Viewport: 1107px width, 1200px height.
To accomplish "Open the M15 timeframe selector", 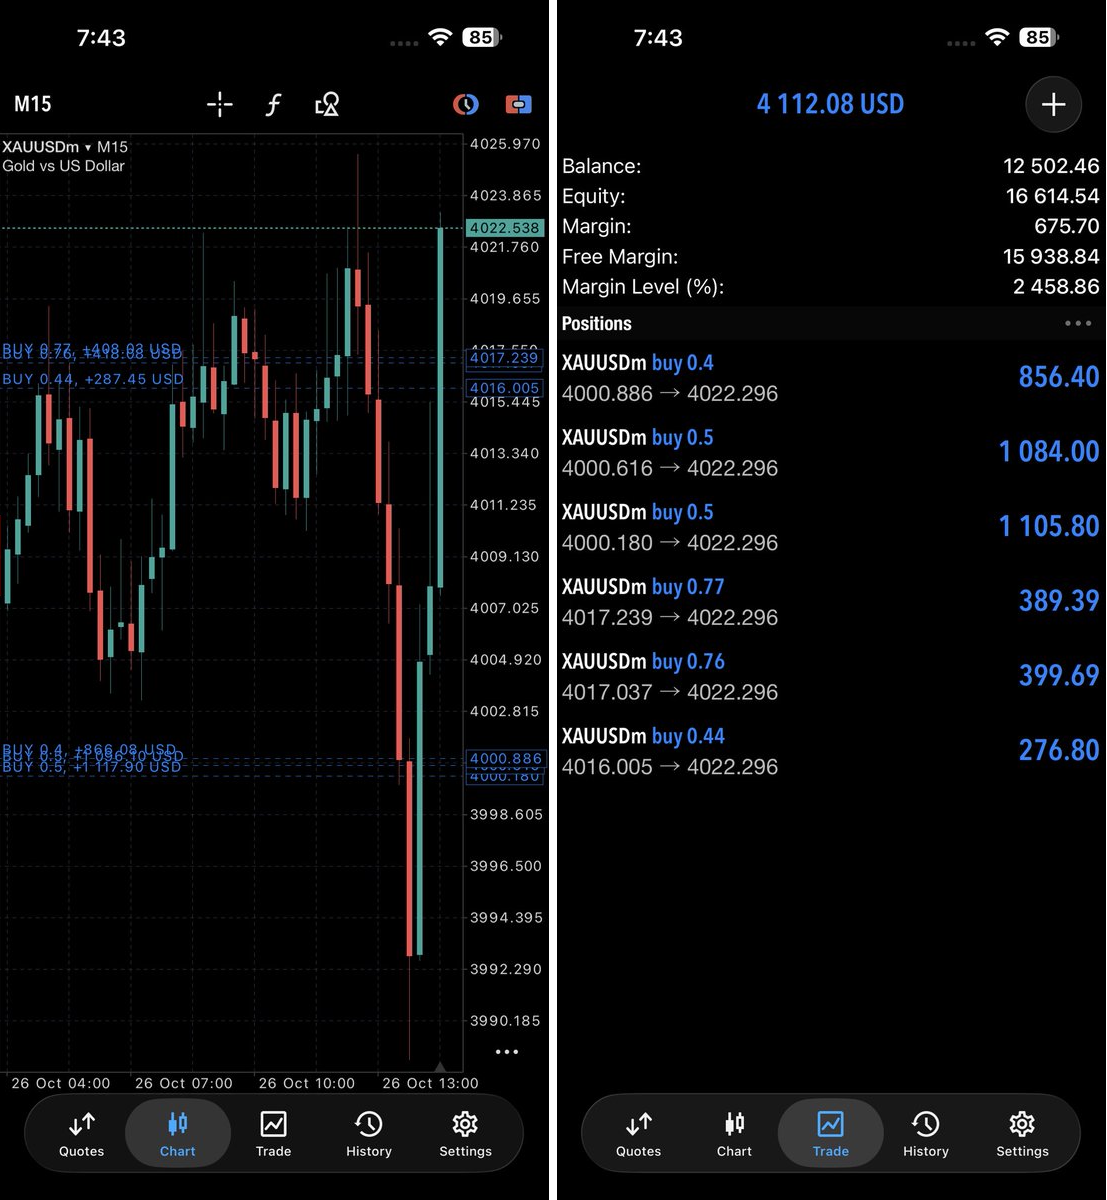I will pos(33,104).
